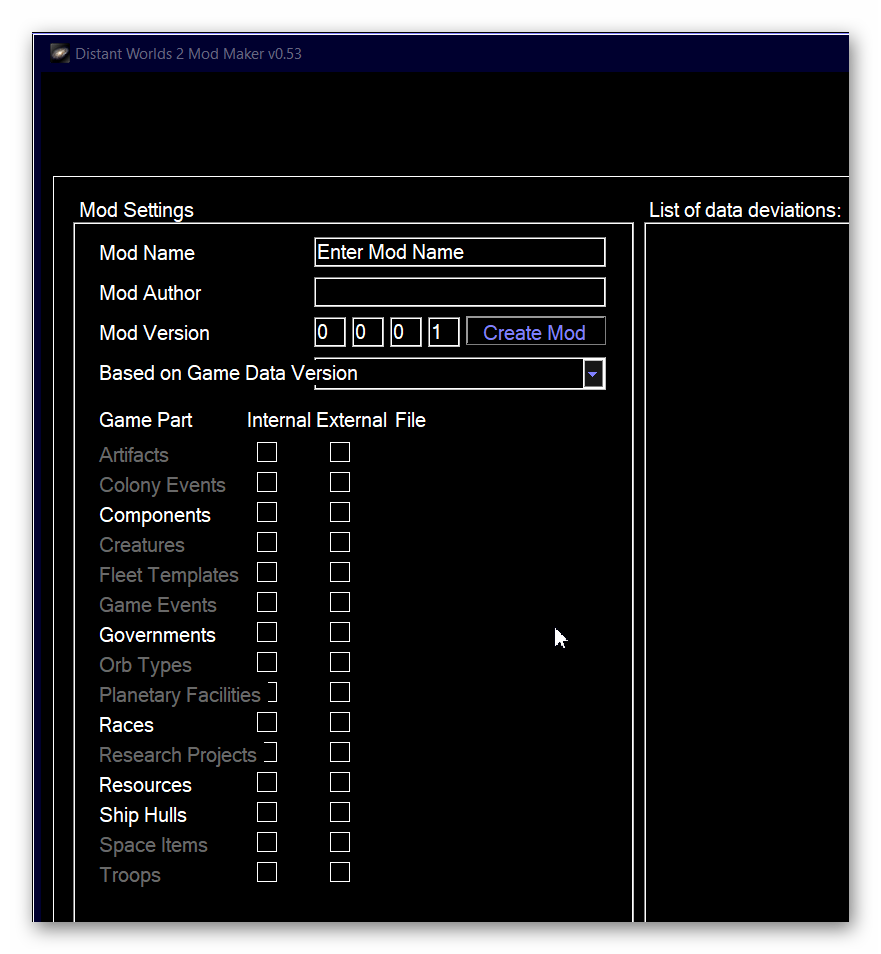Select the second Mod Version number box
The image size is (881, 954).
pyautogui.click(x=367, y=332)
